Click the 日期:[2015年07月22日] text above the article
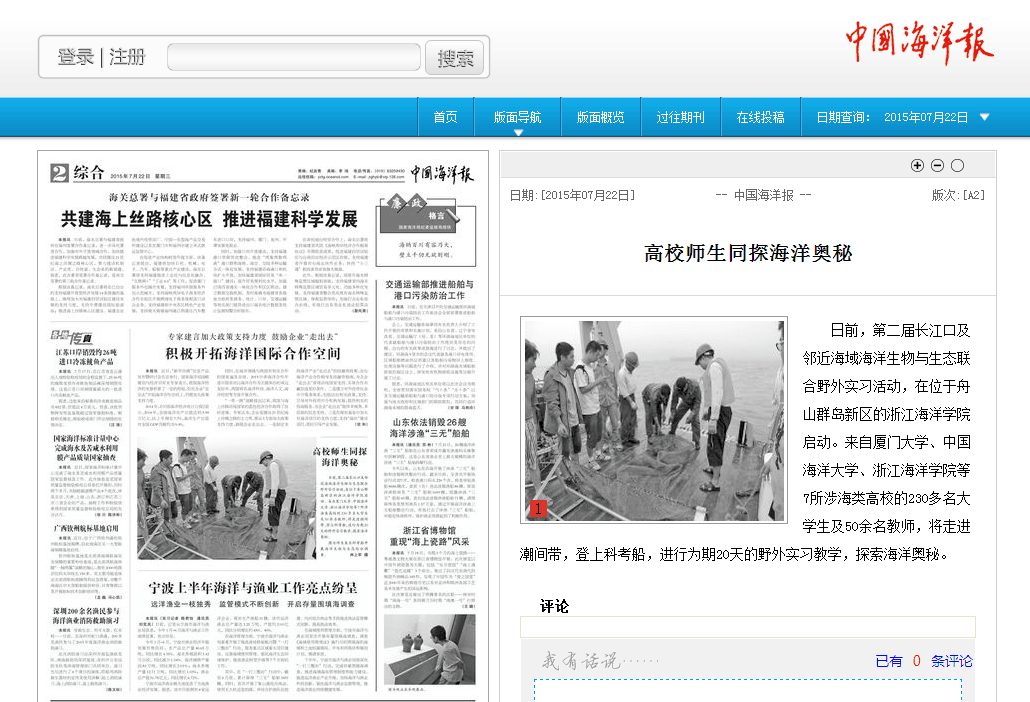The width and height of the screenshot is (1030, 702). click(x=572, y=195)
